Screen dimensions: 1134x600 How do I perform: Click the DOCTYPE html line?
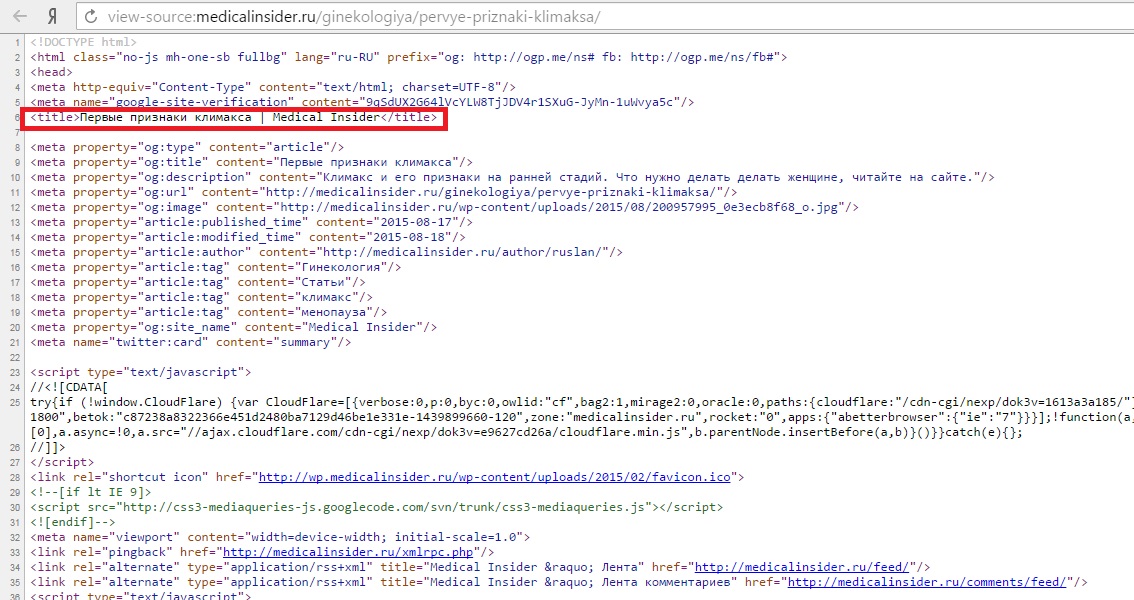[x=83, y=42]
